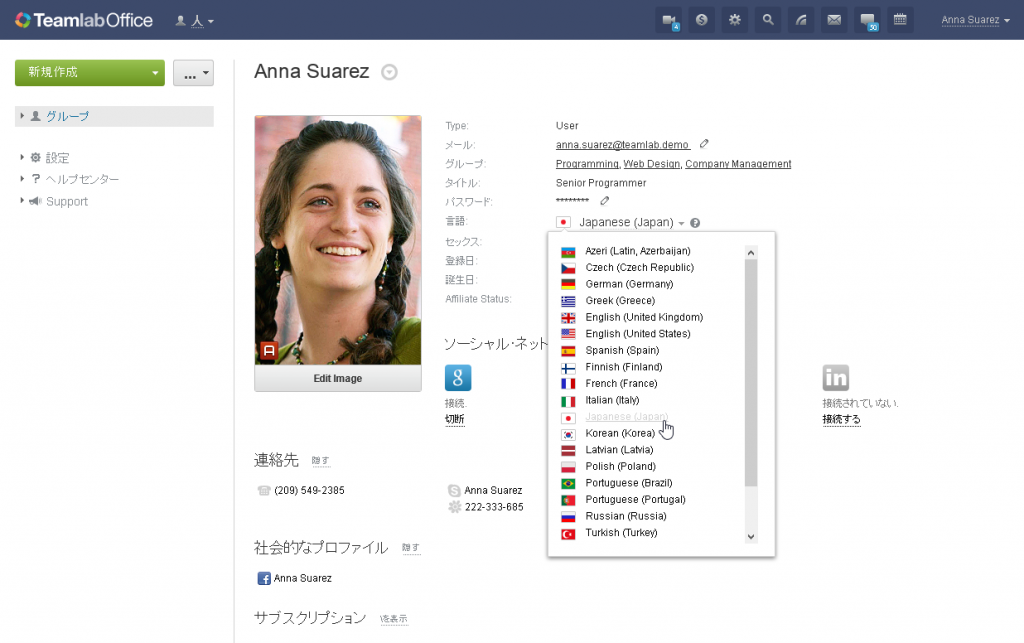The width and height of the screenshot is (1024, 643).
Task: Click the Skype-style S icon in top bar
Action: click(x=701, y=20)
